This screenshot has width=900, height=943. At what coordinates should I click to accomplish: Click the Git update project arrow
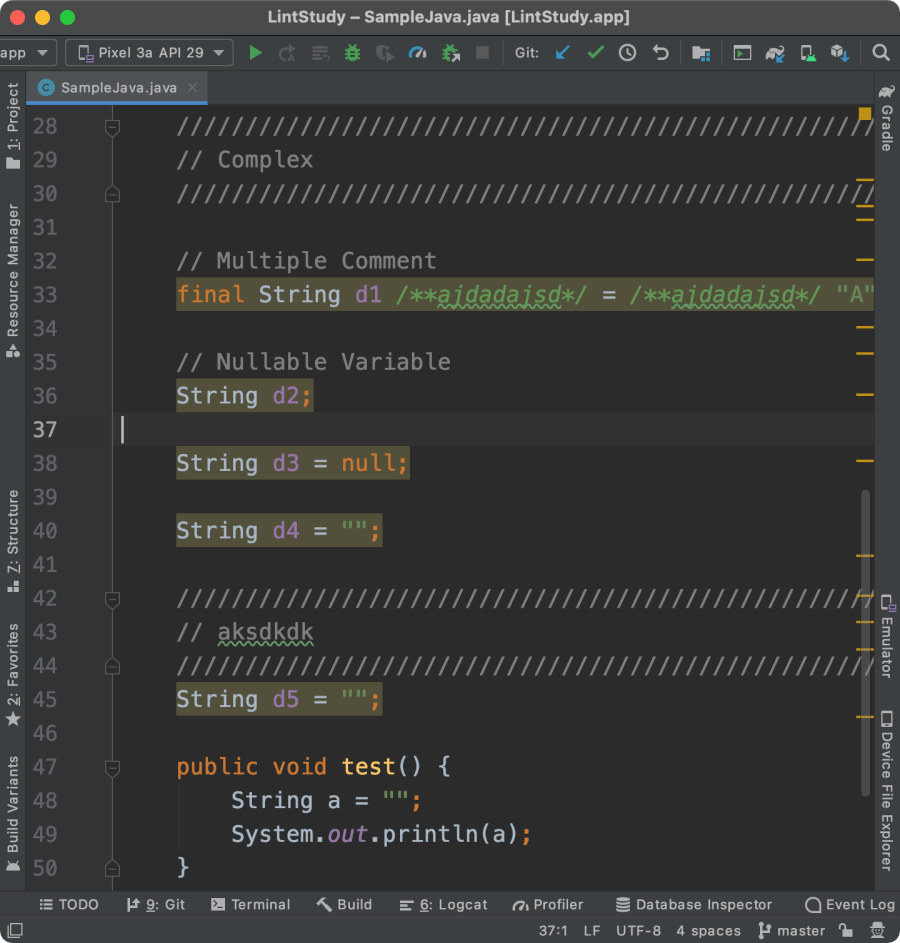pos(562,53)
